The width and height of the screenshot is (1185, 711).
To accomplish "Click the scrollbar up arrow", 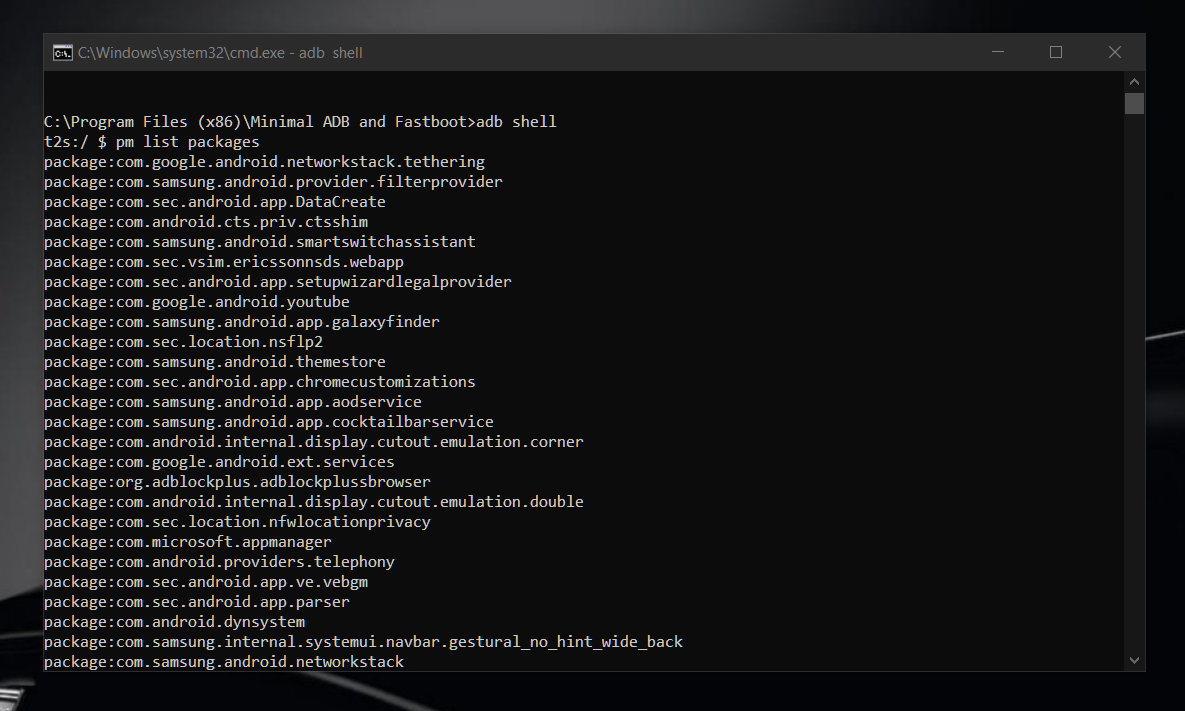I will point(1134,81).
